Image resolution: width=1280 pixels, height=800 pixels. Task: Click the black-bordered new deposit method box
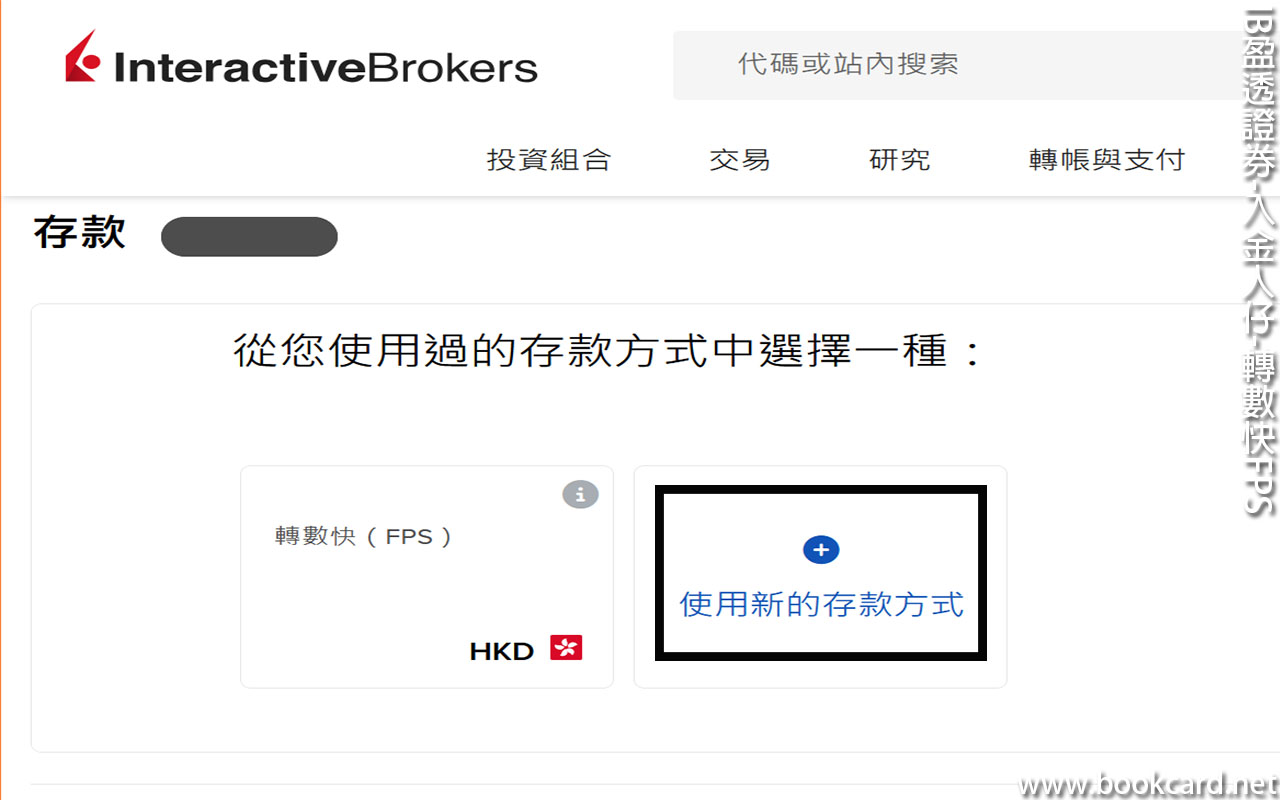[x=821, y=573]
